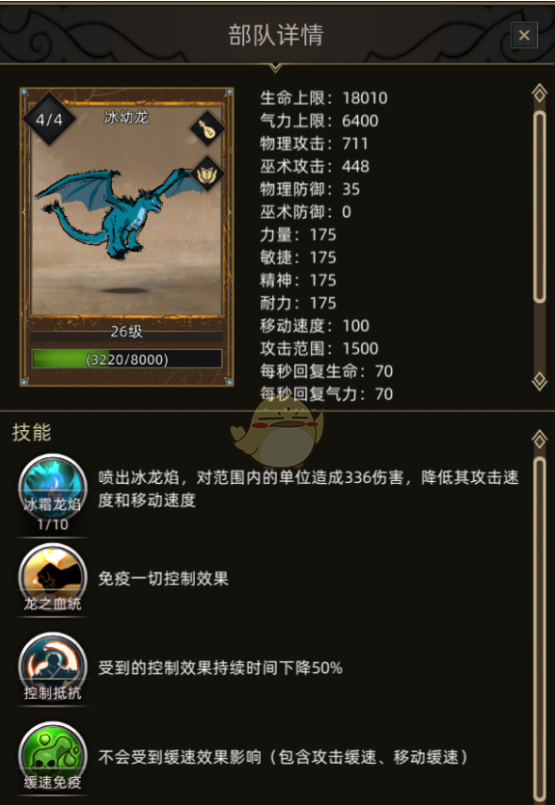Image resolution: width=555 pixels, height=805 pixels.
Task: Click the skills list scrollbar thumb
Action: pyautogui.click(x=539, y=630)
